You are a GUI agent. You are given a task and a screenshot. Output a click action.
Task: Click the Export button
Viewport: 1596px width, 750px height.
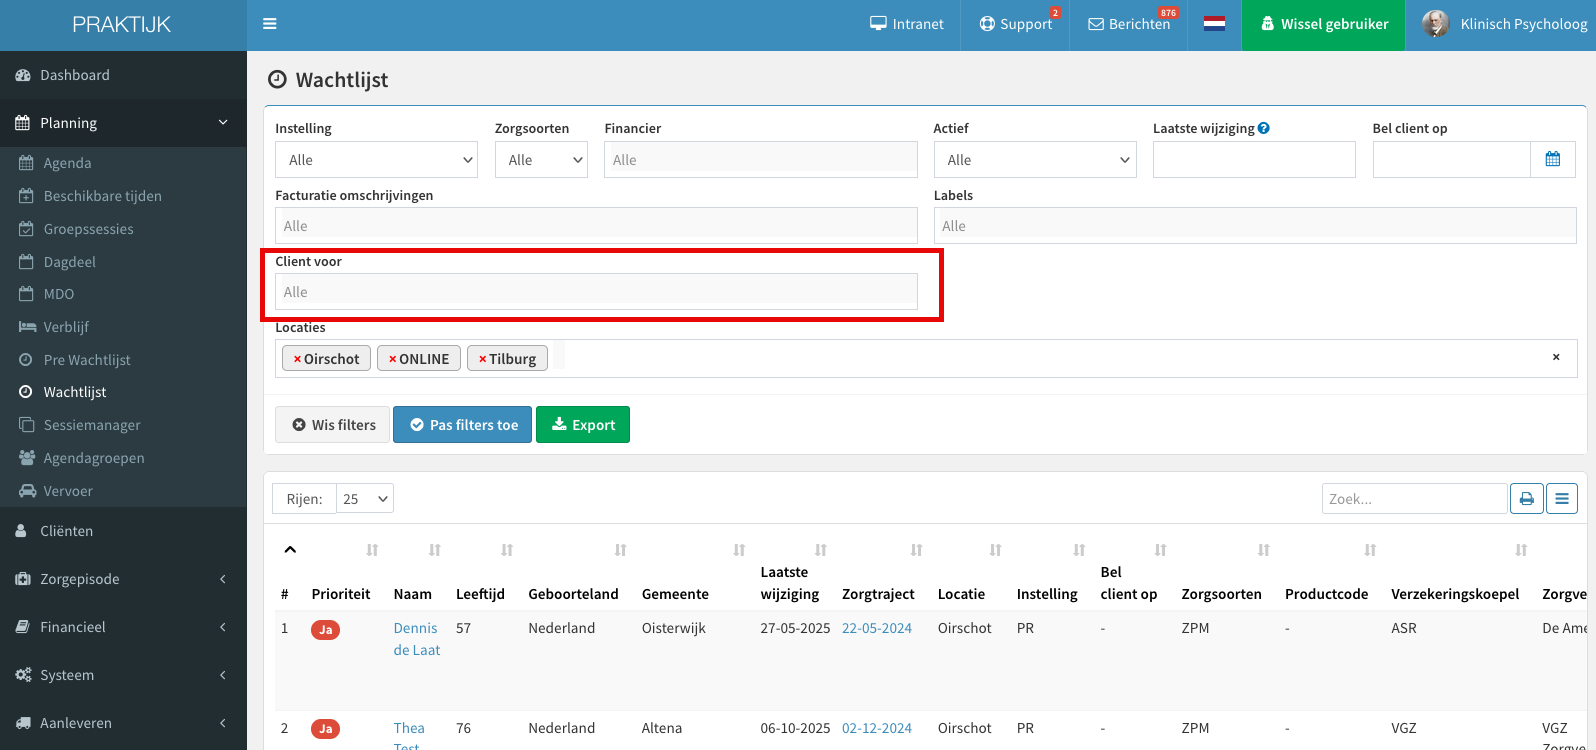click(x=583, y=425)
